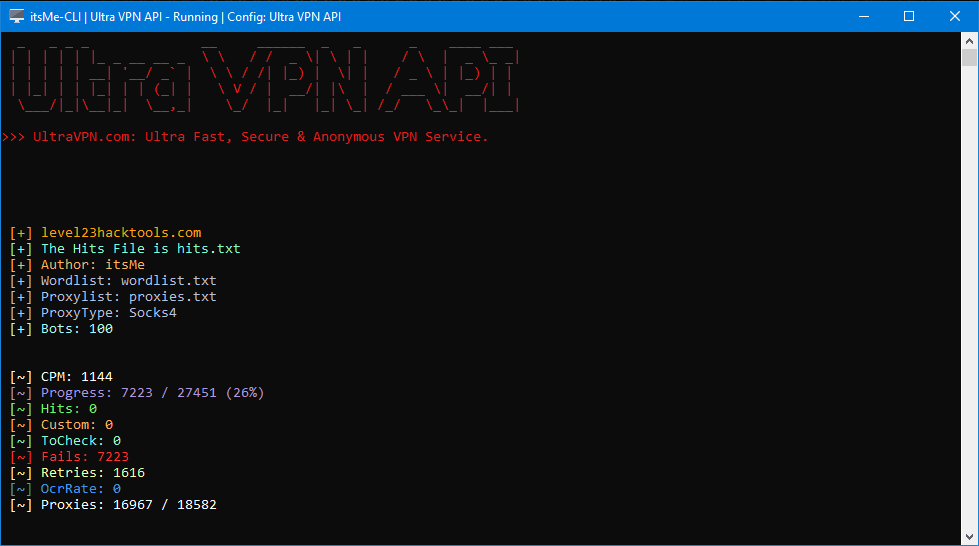Click the 'Proxies: 16967 / 18582' line
The image size is (979, 546).
(113, 505)
